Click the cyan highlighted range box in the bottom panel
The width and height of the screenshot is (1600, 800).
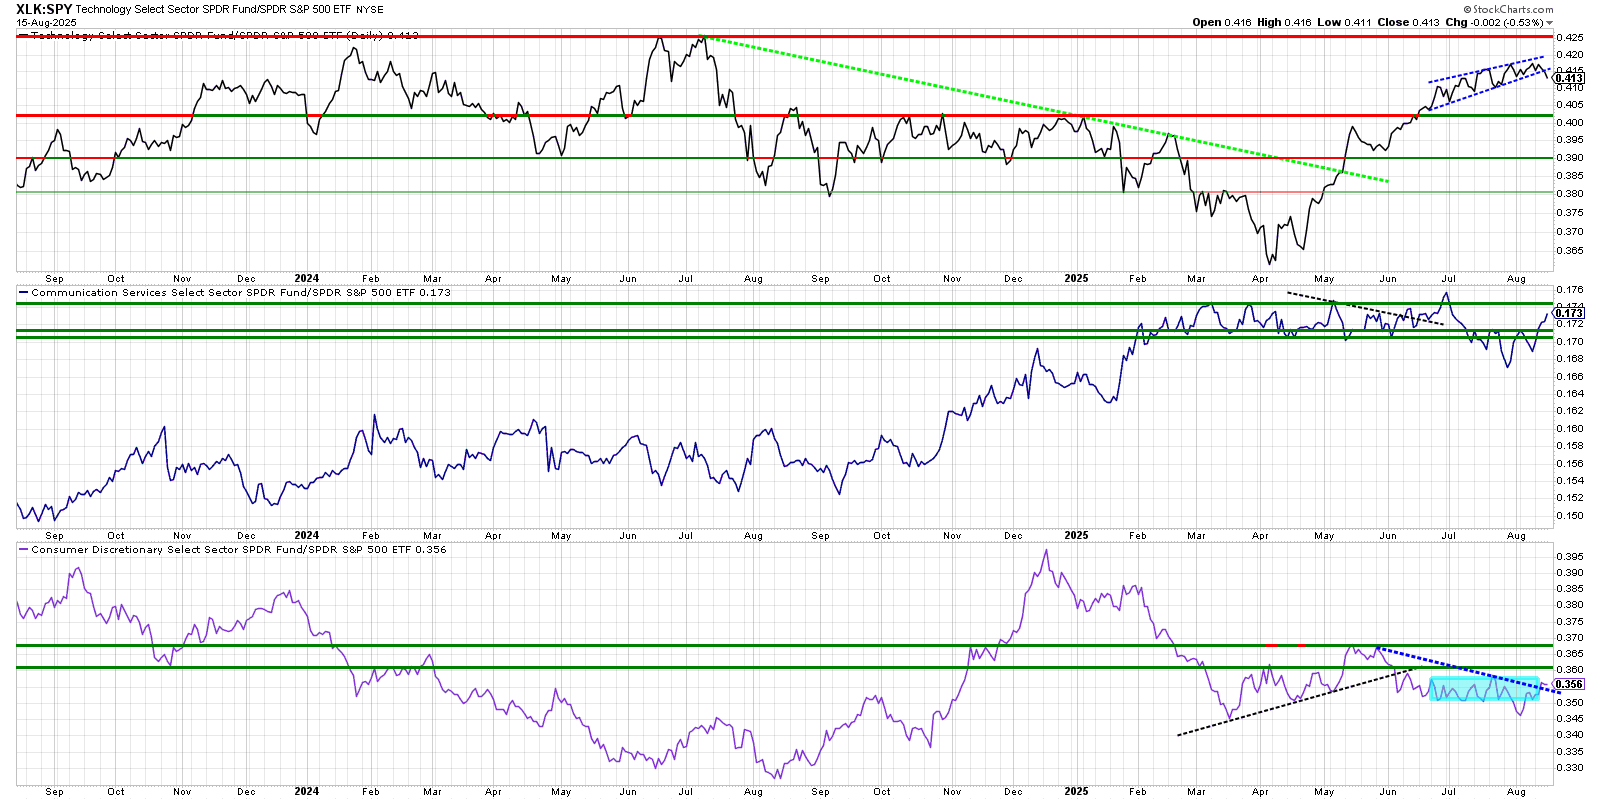(1485, 689)
